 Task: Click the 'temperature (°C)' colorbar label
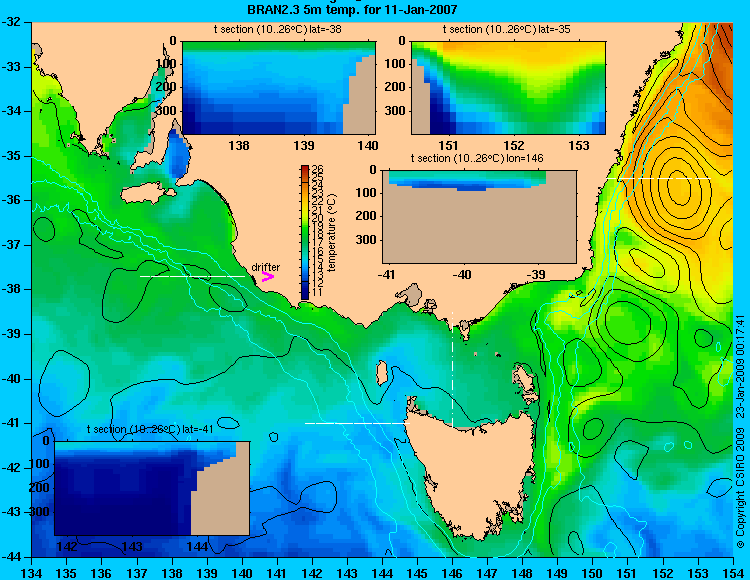[332, 232]
